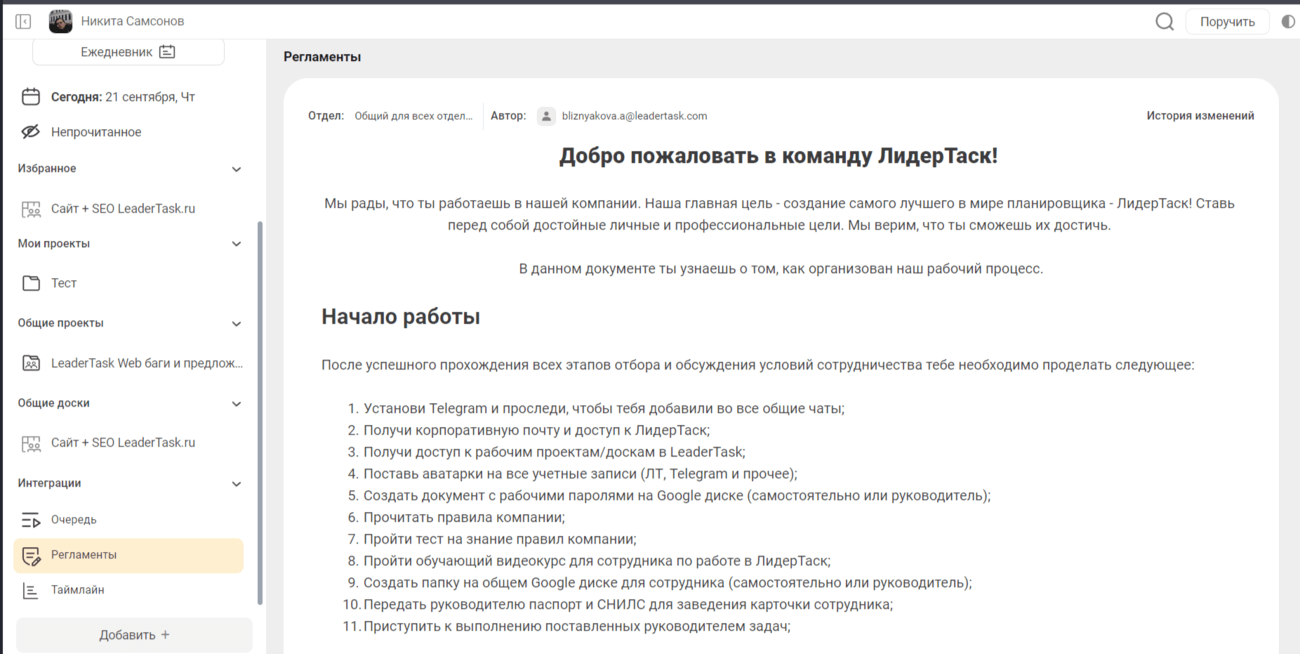This screenshot has height=654, width=1300.
Task: Click the calendar icon next to Сегодня
Action: [x=31, y=97]
